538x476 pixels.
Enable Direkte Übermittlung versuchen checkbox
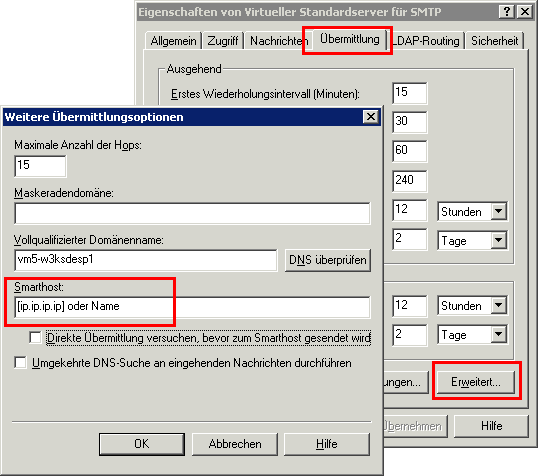click(35, 337)
